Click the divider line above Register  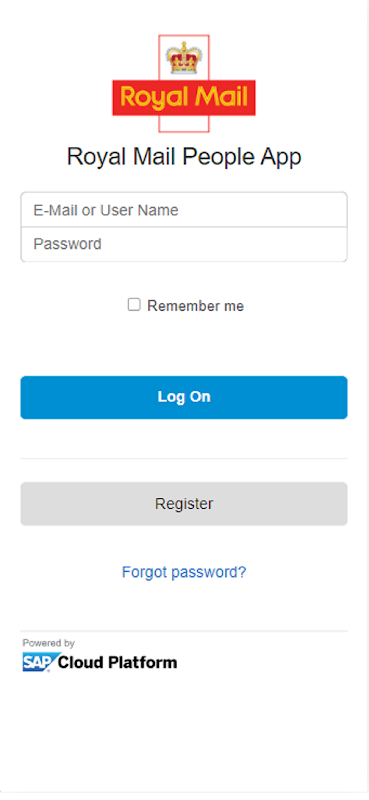[x=184, y=458]
